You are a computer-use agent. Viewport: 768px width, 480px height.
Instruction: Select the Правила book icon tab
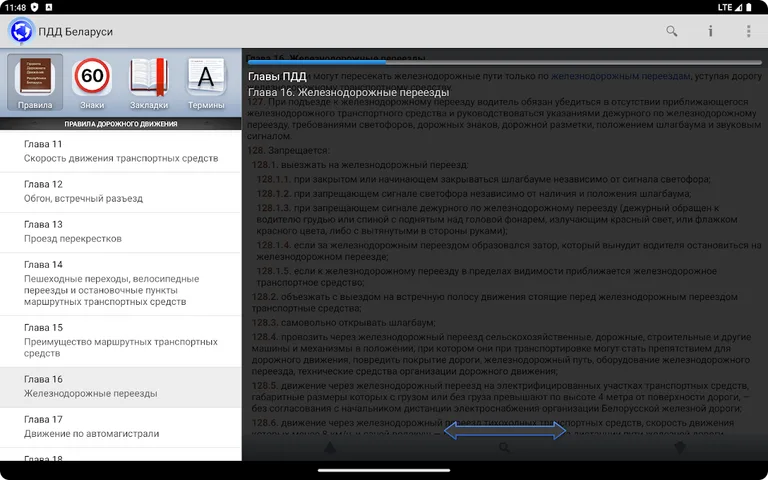pyautogui.click(x=35, y=82)
